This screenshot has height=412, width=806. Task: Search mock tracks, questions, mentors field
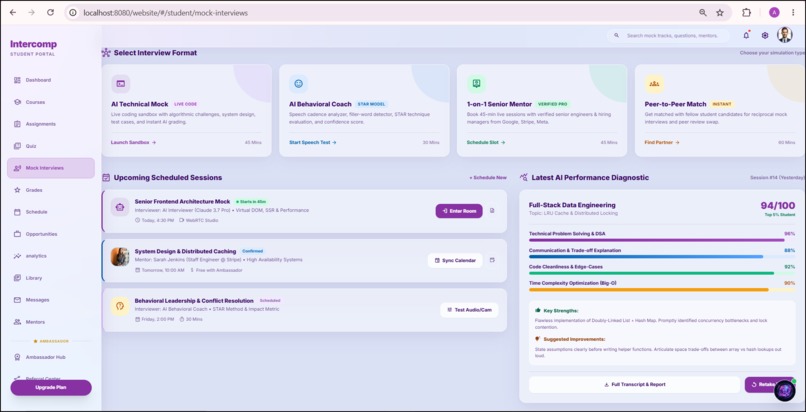[x=668, y=35]
